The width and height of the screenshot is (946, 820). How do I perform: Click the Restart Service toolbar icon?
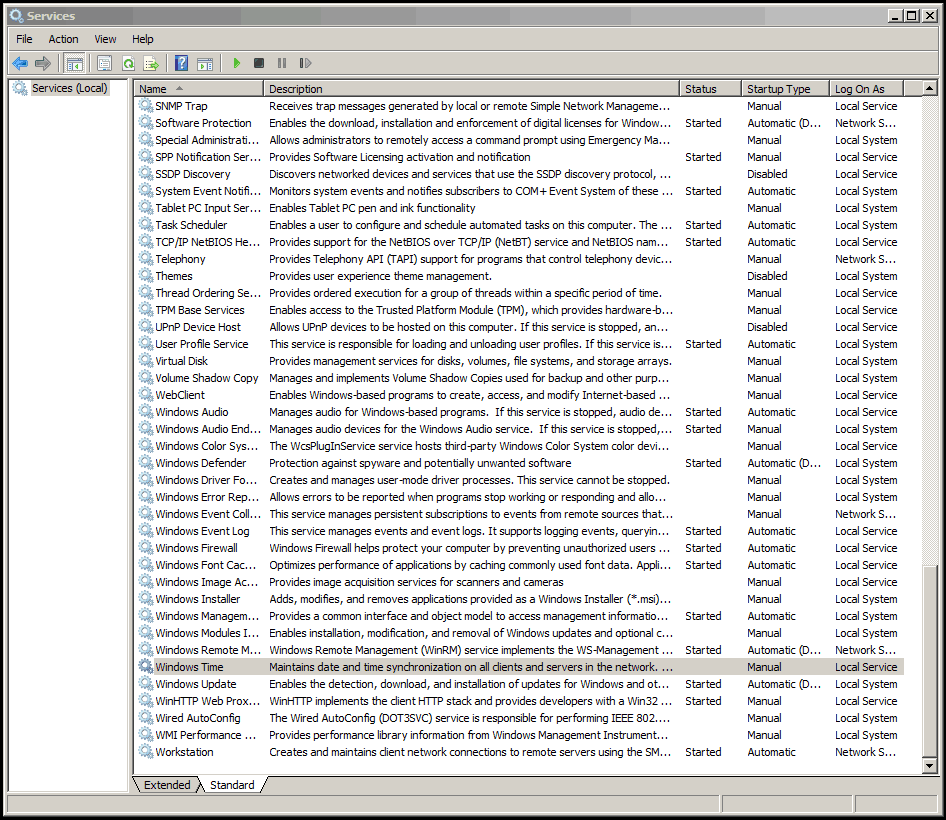[x=305, y=63]
